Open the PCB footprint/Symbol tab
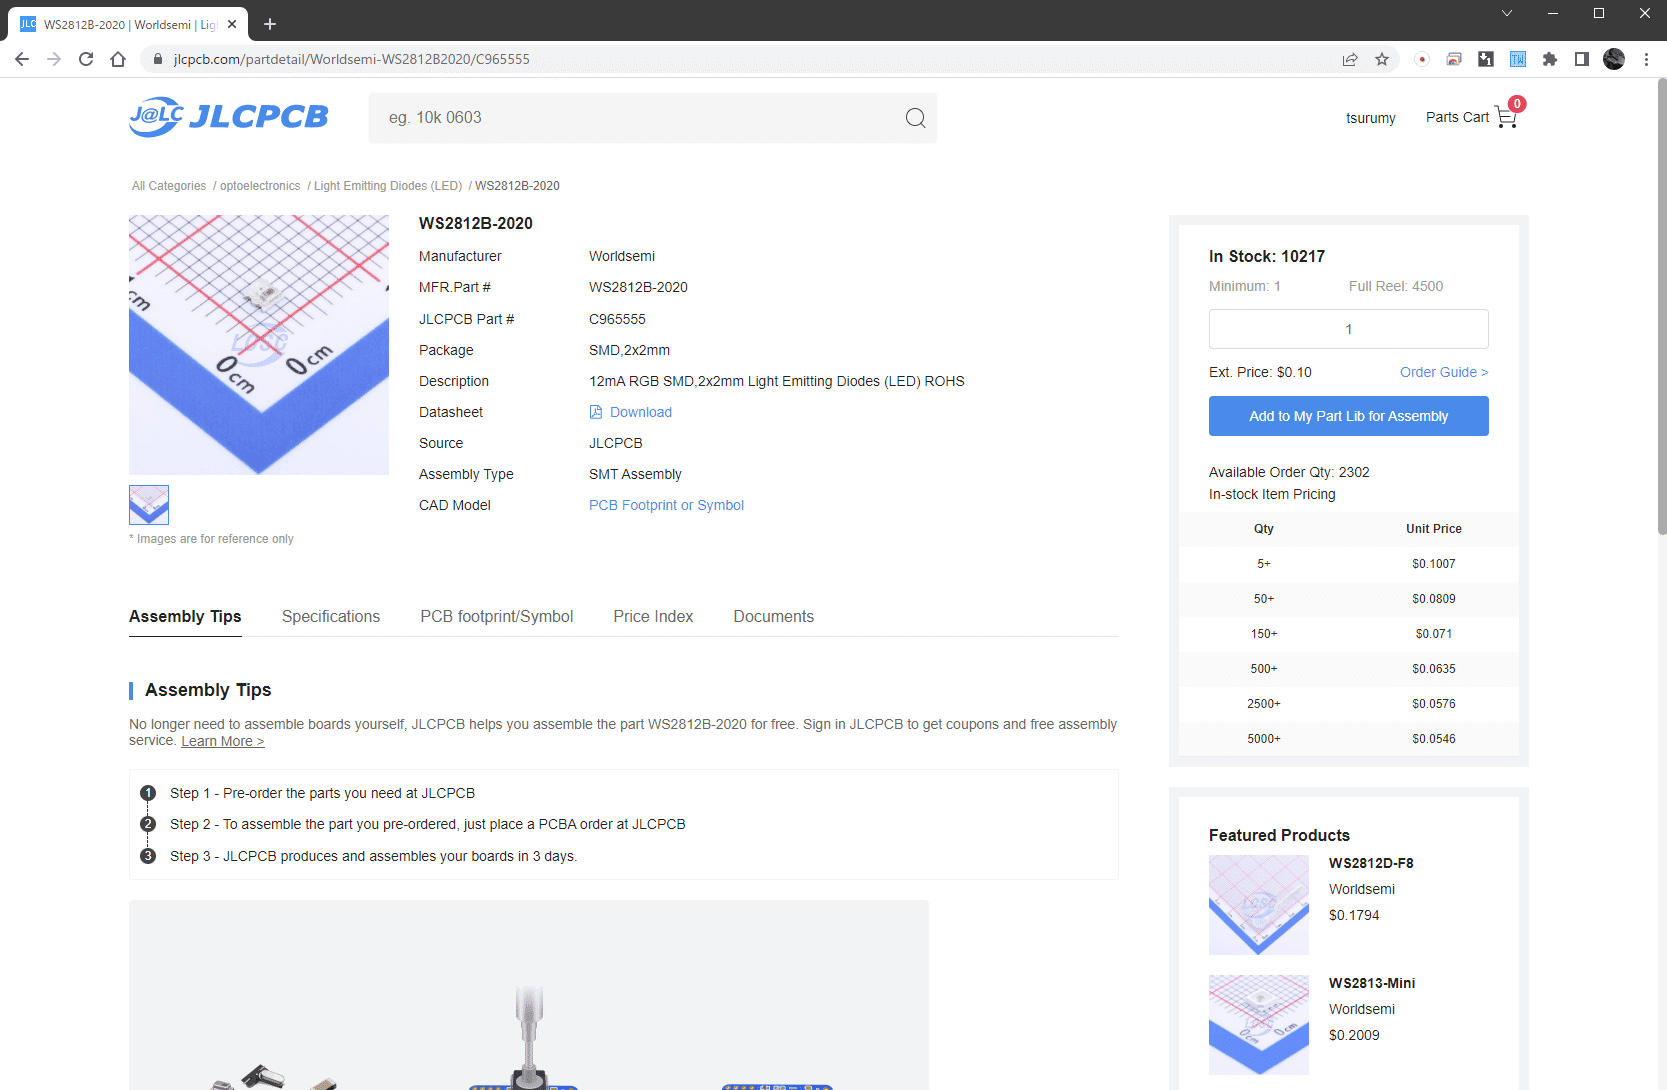The height and width of the screenshot is (1090, 1667). click(497, 616)
